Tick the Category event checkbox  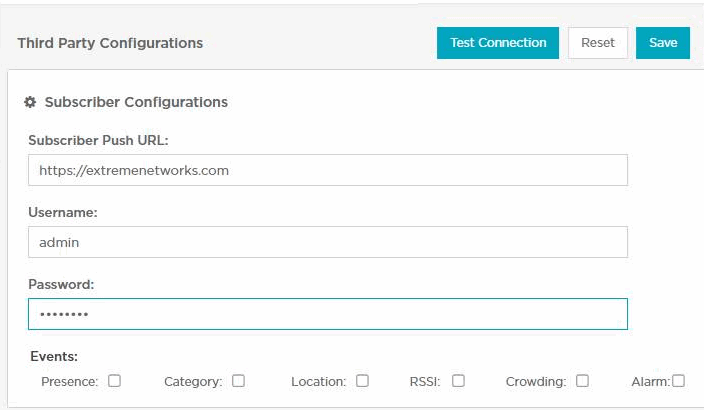[238, 381]
